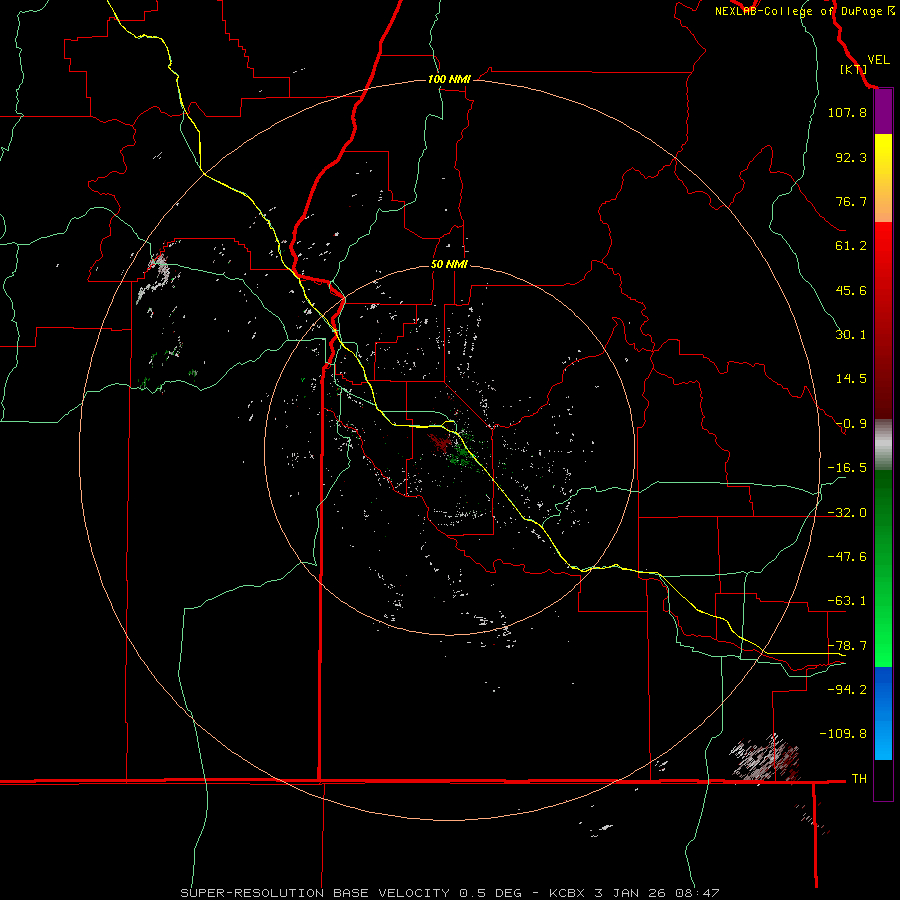This screenshot has width=900, height=900.
Task: Select the -63.1 velocity scale value
Action: click(847, 601)
